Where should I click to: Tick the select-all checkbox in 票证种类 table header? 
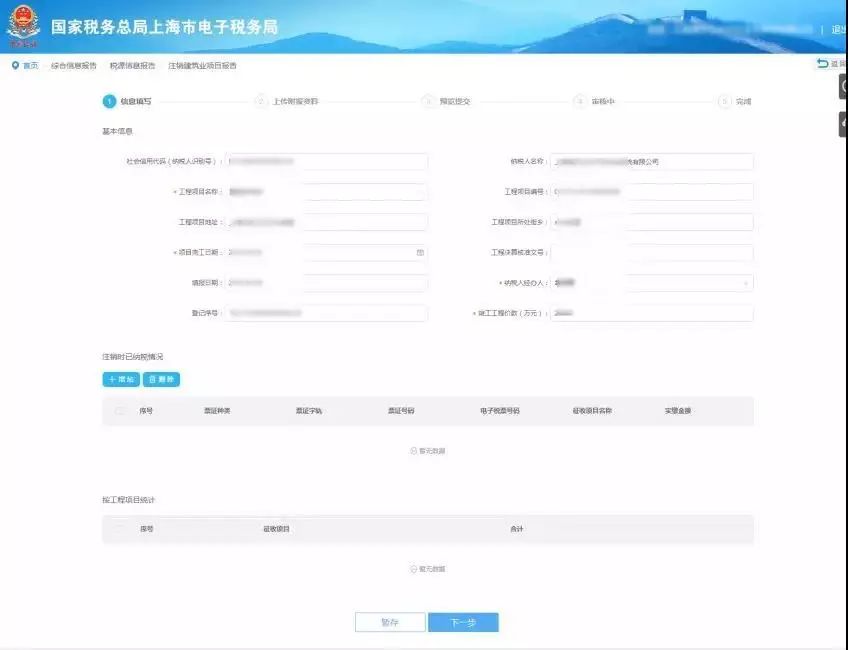(120, 411)
